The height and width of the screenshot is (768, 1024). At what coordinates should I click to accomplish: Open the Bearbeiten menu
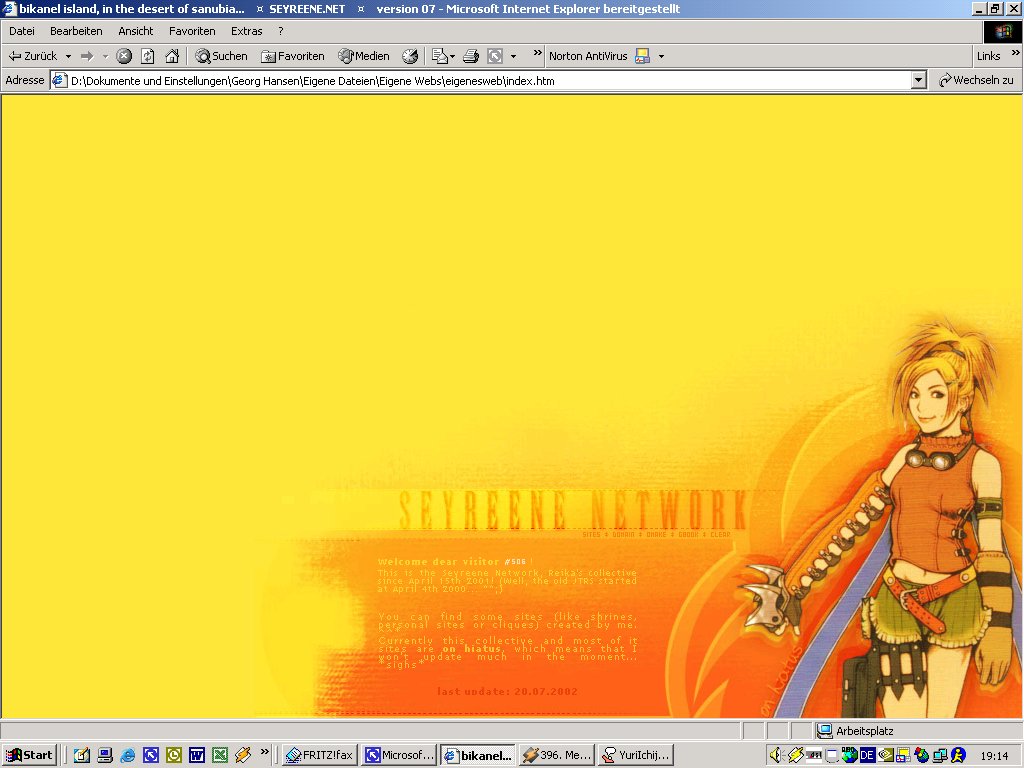tap(76, 31)
